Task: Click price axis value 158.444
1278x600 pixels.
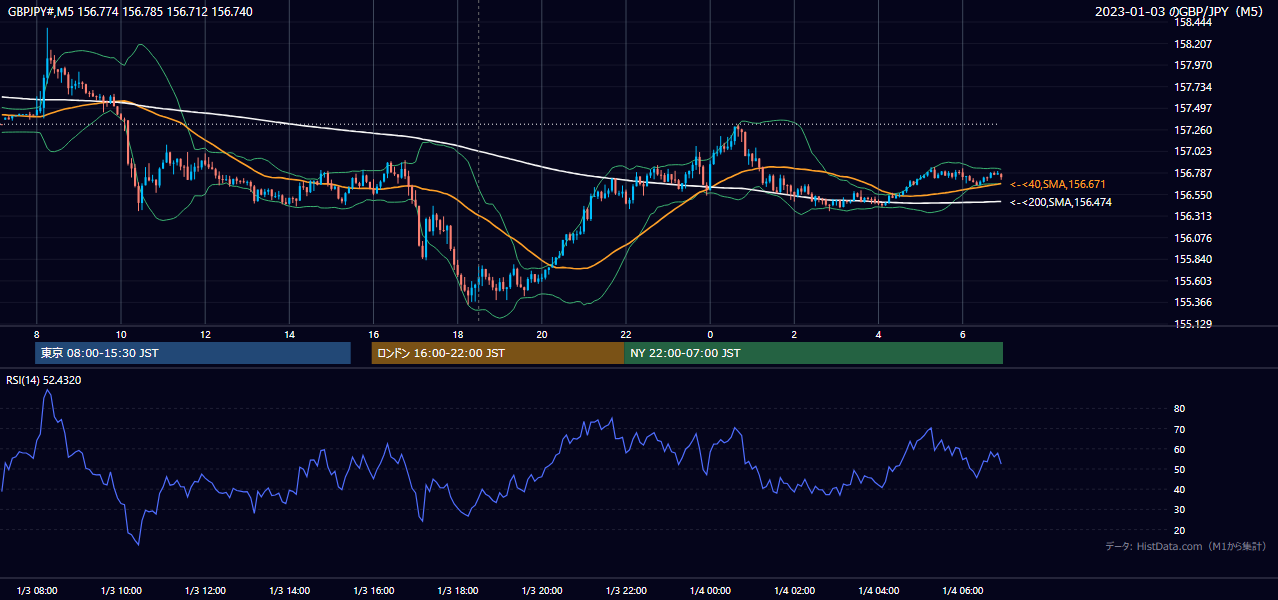Action: [x=1193, y=22]
